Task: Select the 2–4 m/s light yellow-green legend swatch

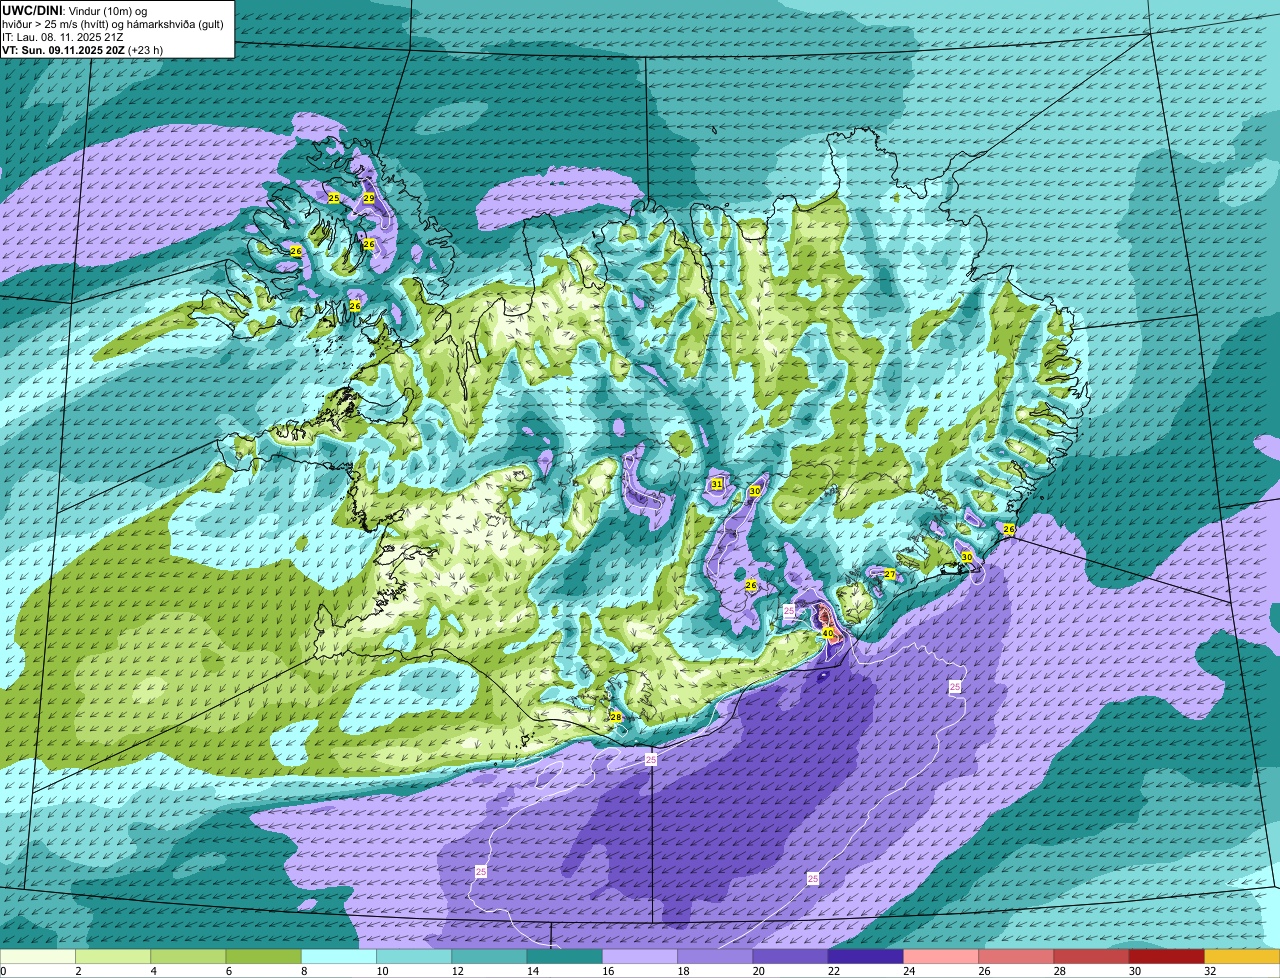Action: (113, 957)
